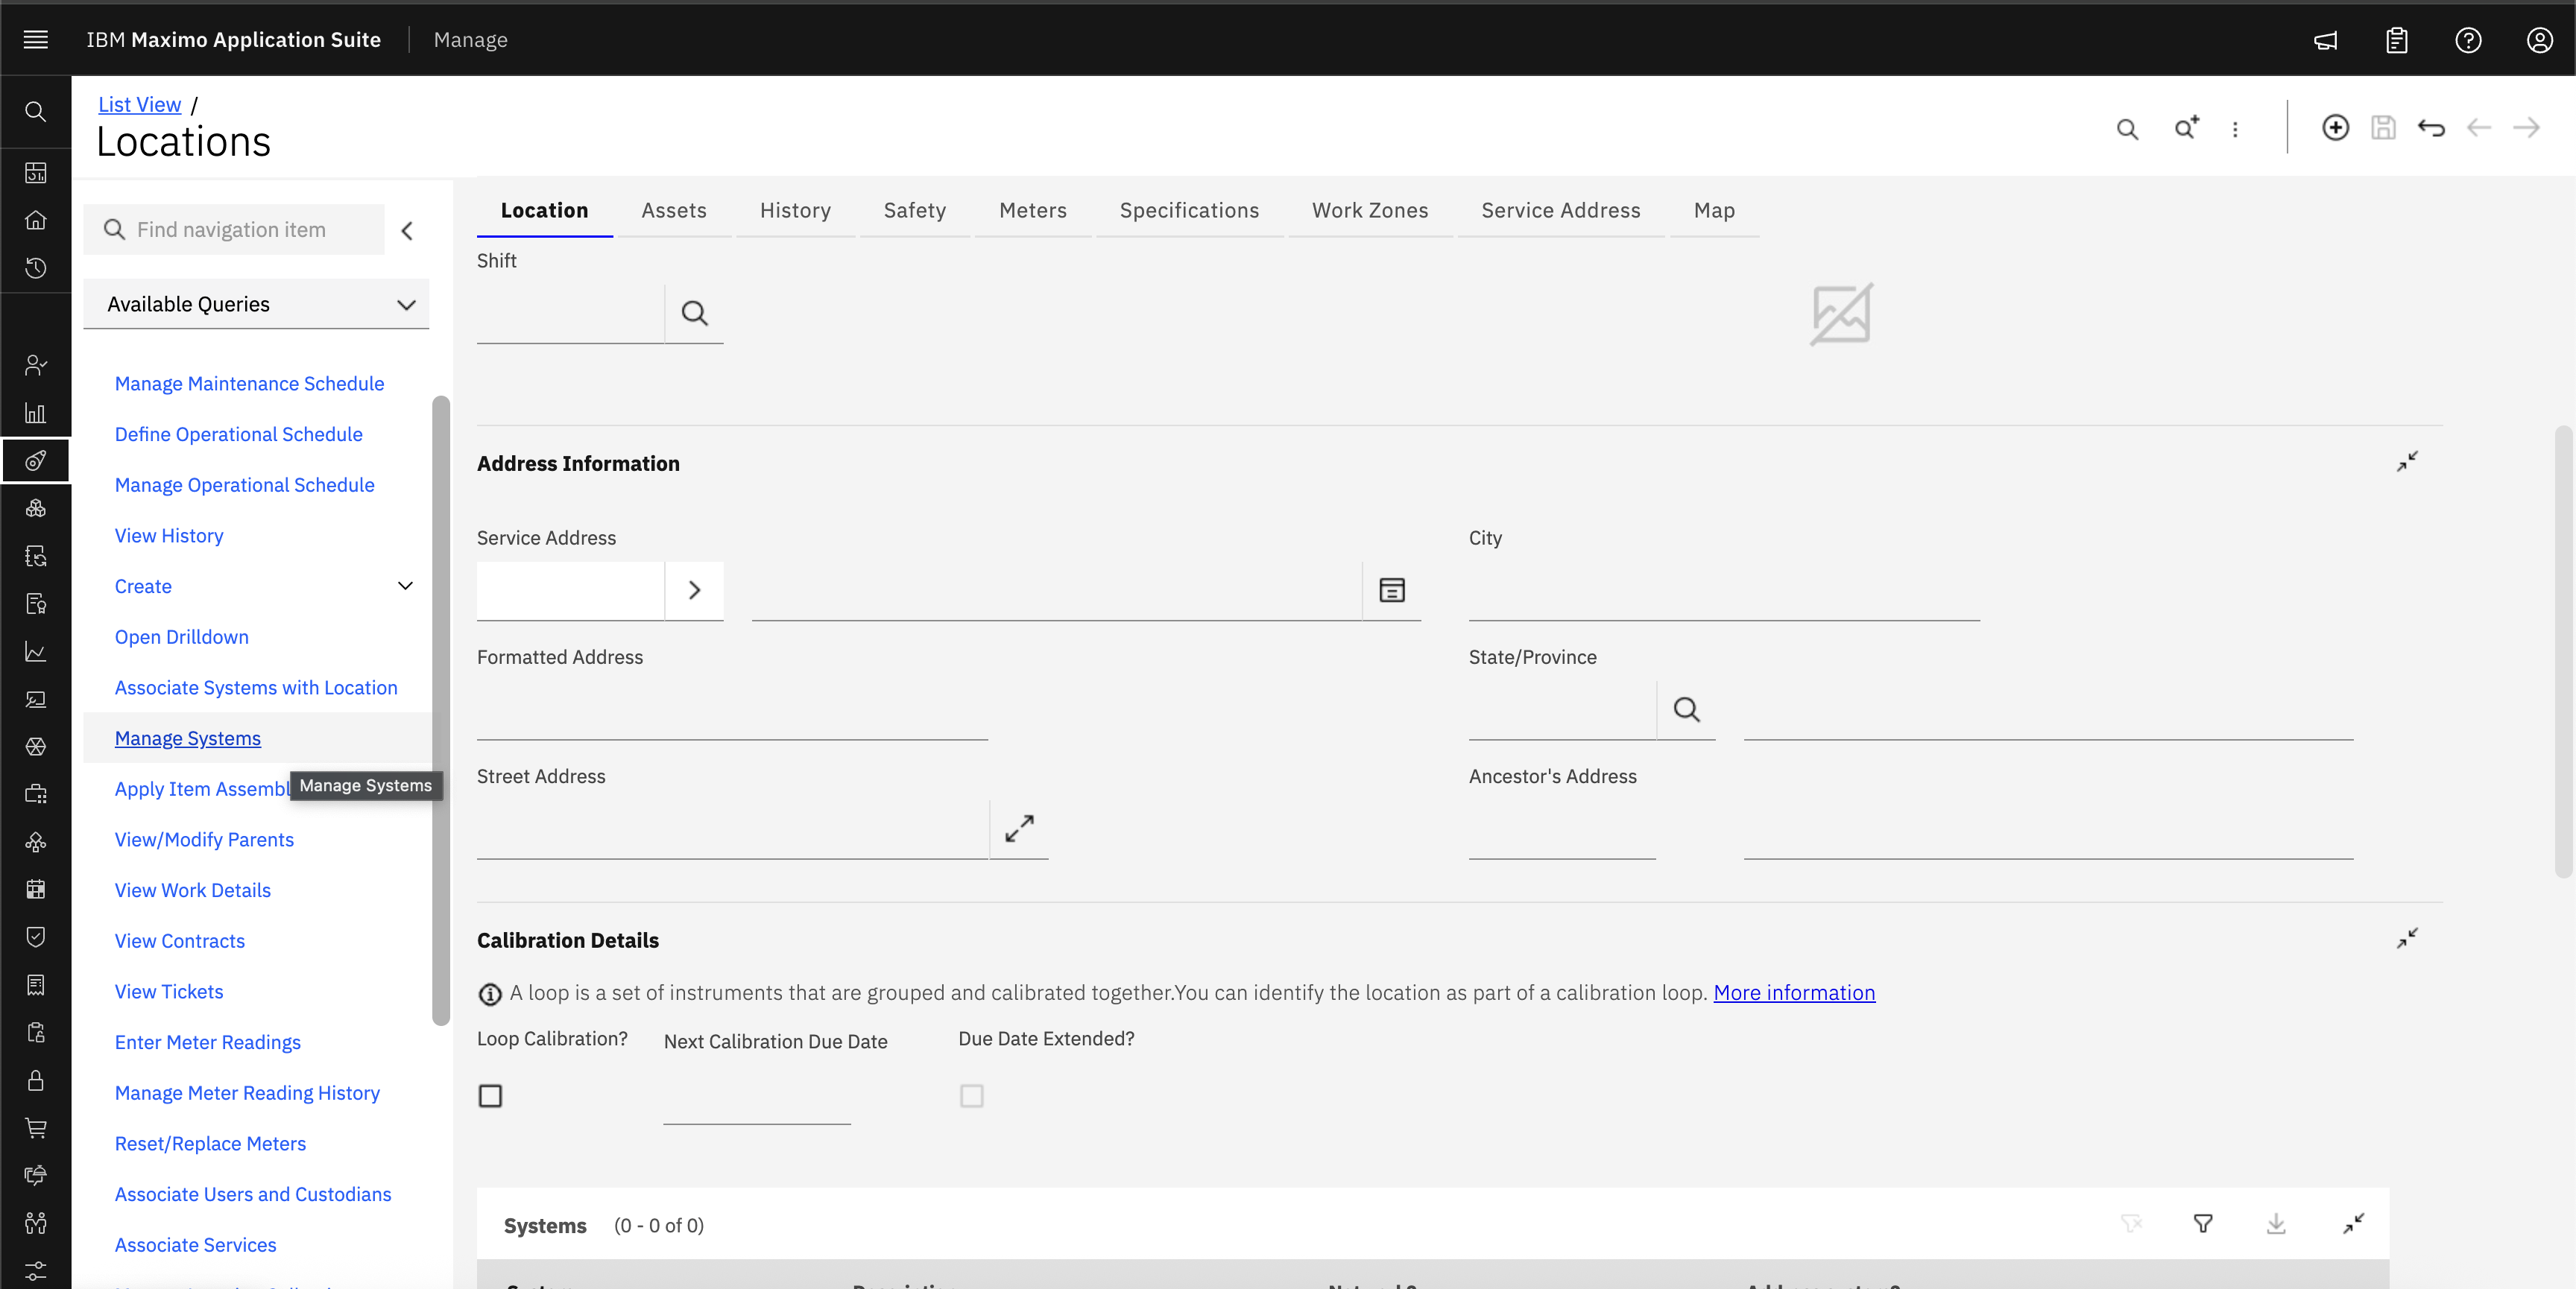Click the Calibration Details info icon
Image resolution: width=2576 pixels, height=1289 pixels.
(490, 994)
